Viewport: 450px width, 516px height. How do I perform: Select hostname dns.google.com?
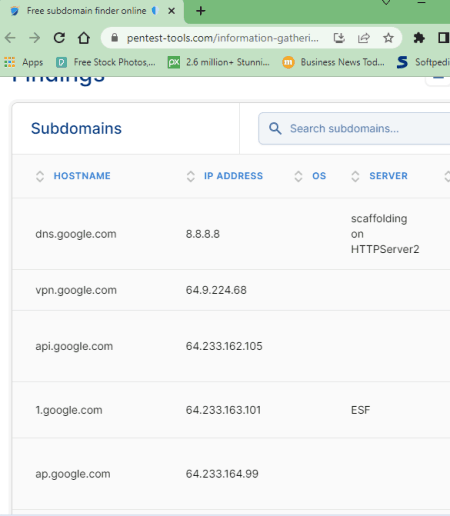76,234
